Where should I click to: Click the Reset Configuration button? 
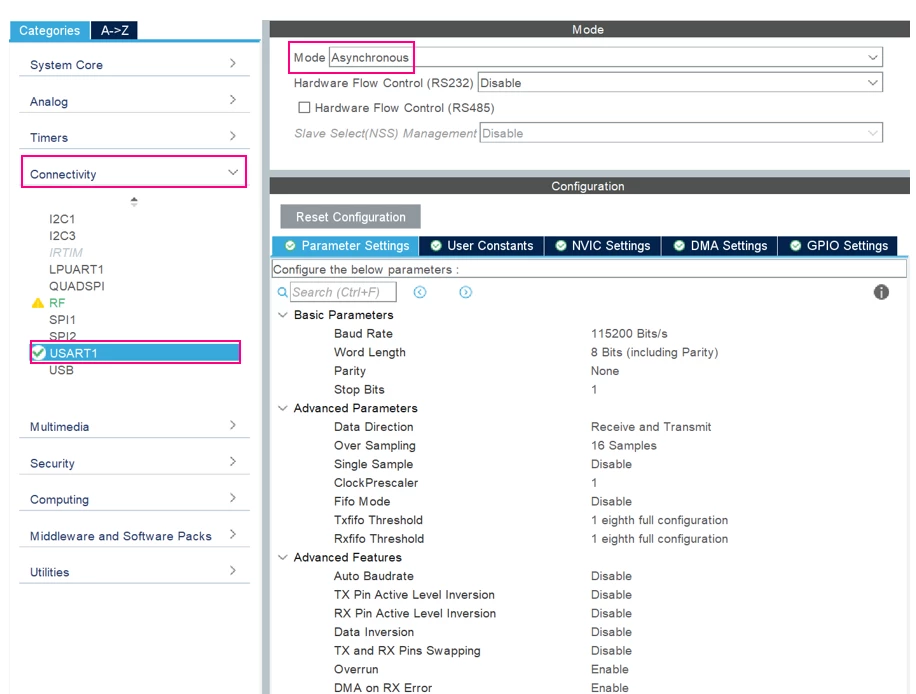click(x=351, y=217)
